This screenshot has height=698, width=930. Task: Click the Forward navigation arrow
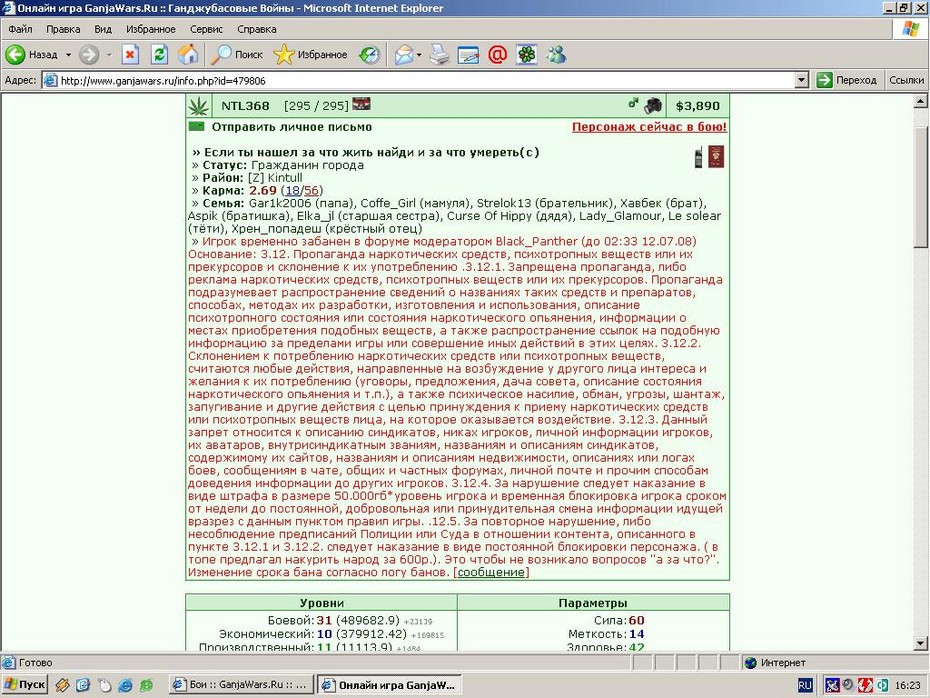click(89, 55)
